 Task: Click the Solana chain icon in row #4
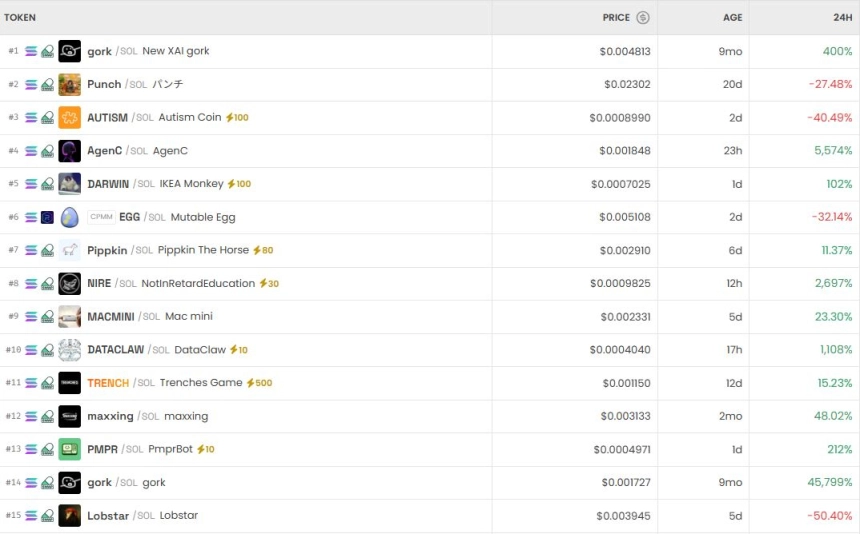31,151
